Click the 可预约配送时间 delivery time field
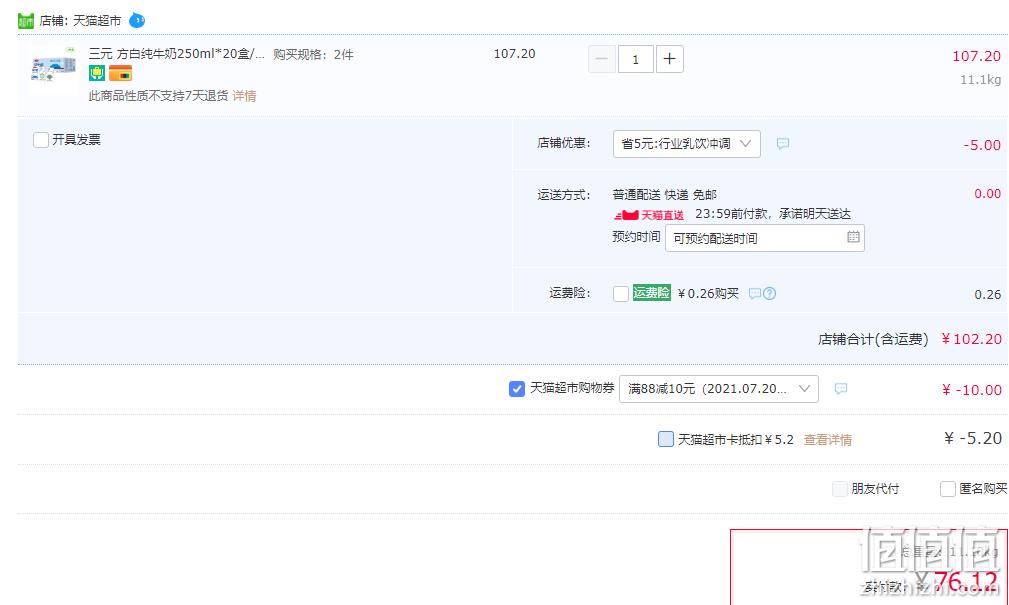The width and height of the screenshot is (1009, 605). [x=764, y=238]
